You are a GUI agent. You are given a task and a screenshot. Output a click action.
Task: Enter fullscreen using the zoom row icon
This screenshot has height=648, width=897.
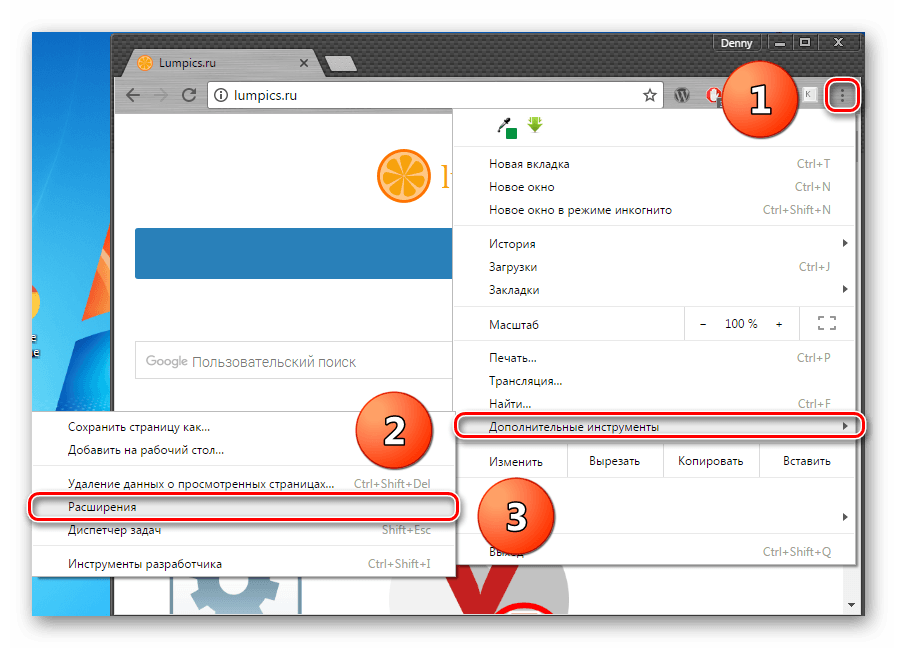click(826, 324)
